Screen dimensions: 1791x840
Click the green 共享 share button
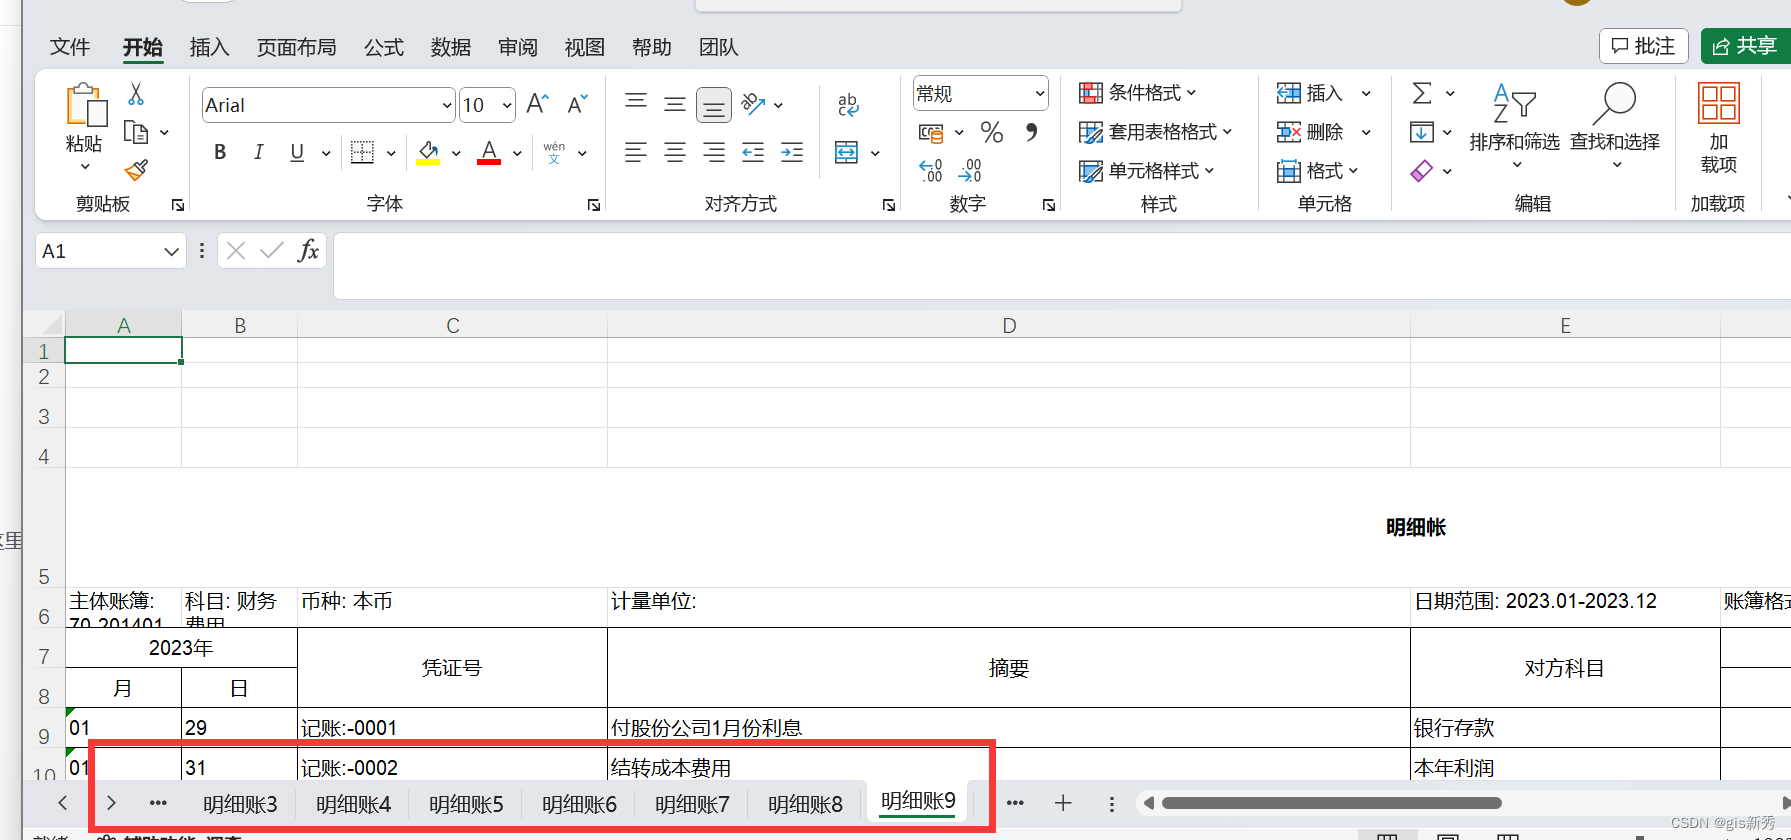1745,46
